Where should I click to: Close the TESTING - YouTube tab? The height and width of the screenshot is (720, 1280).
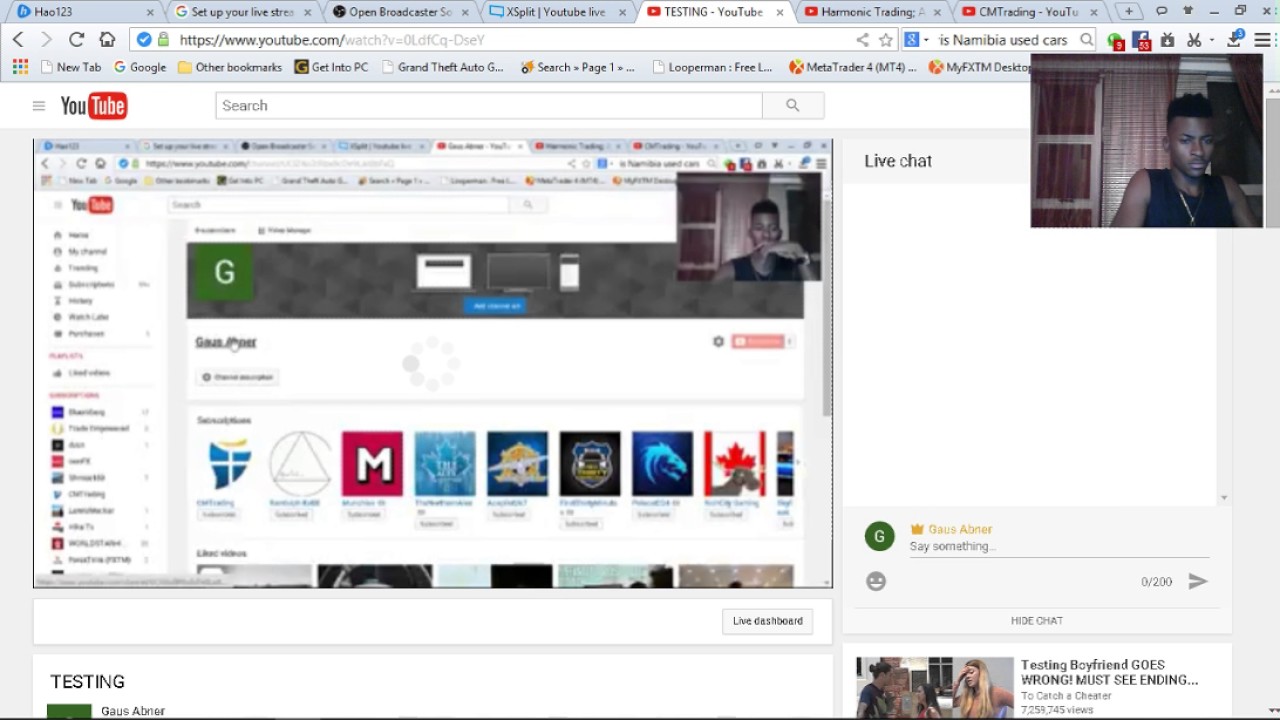[782, 12]
